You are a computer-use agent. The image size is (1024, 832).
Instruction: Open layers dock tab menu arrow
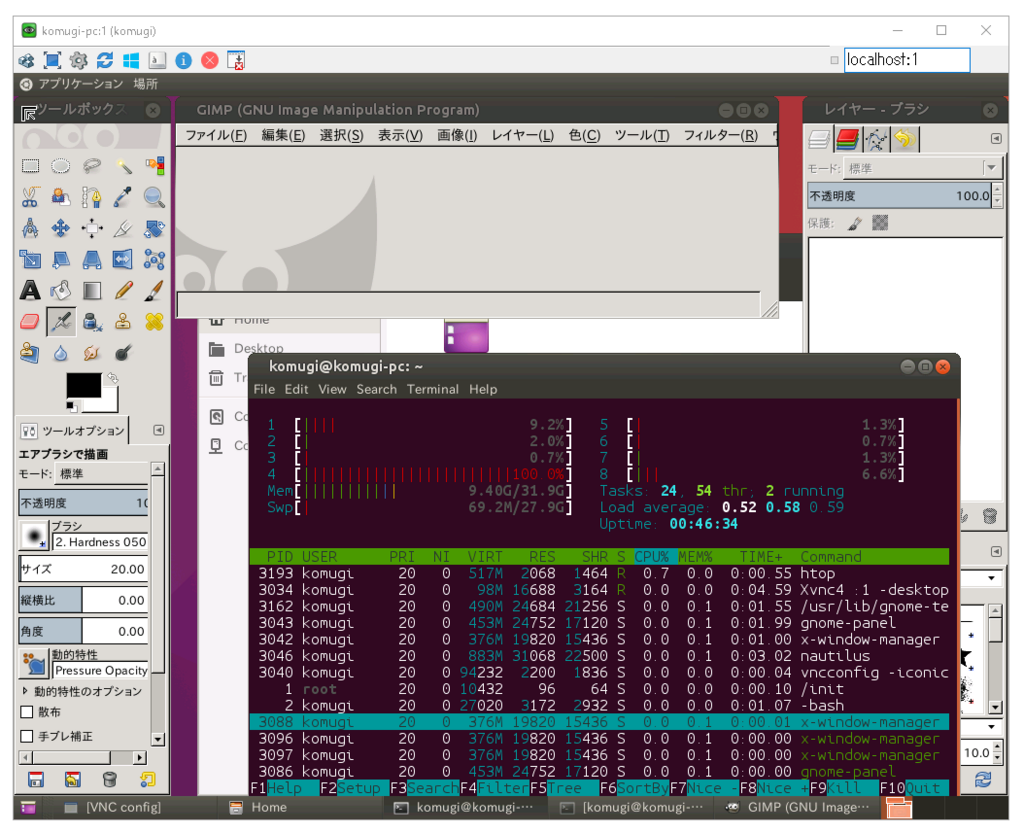click(995, 138)
